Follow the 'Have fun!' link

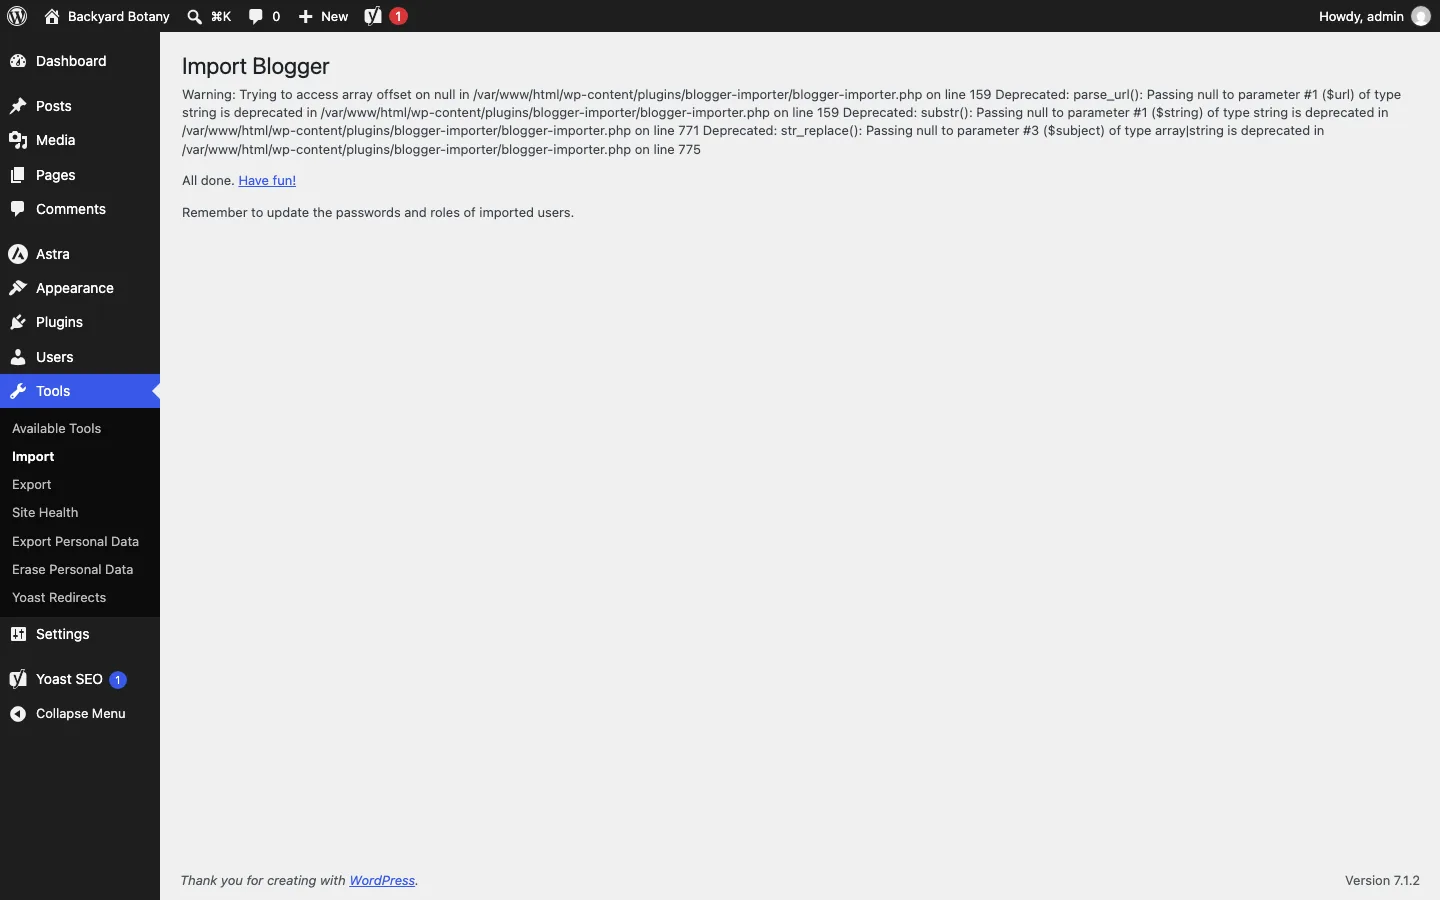point(267,181)
